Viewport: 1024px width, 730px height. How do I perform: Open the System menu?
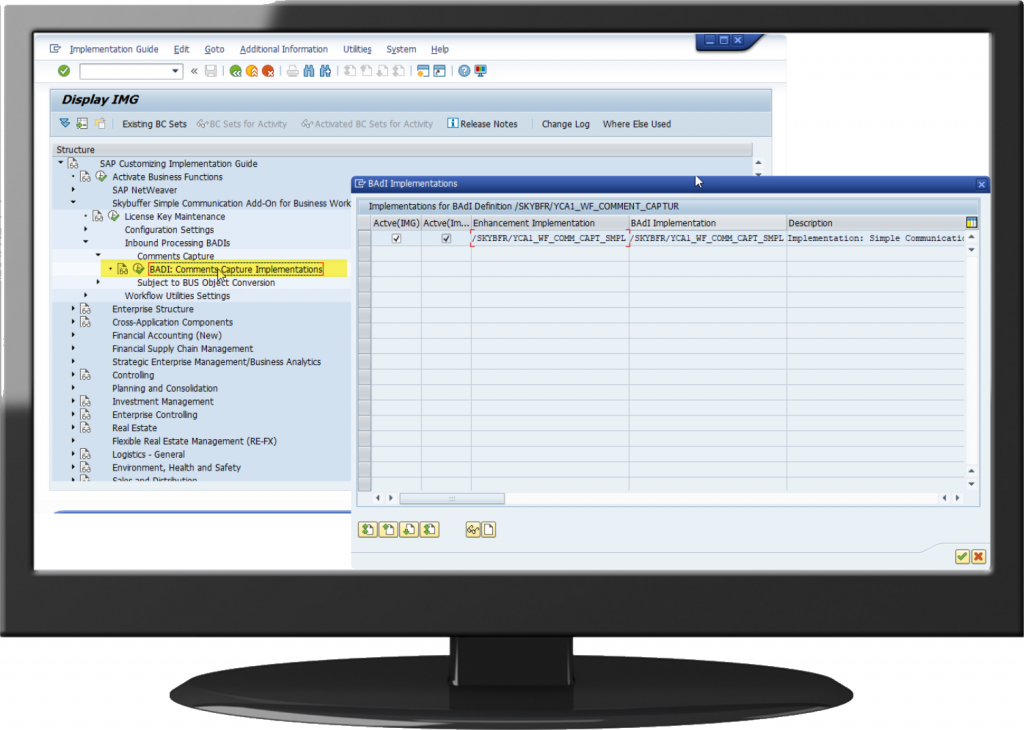(x=401, y=49)
